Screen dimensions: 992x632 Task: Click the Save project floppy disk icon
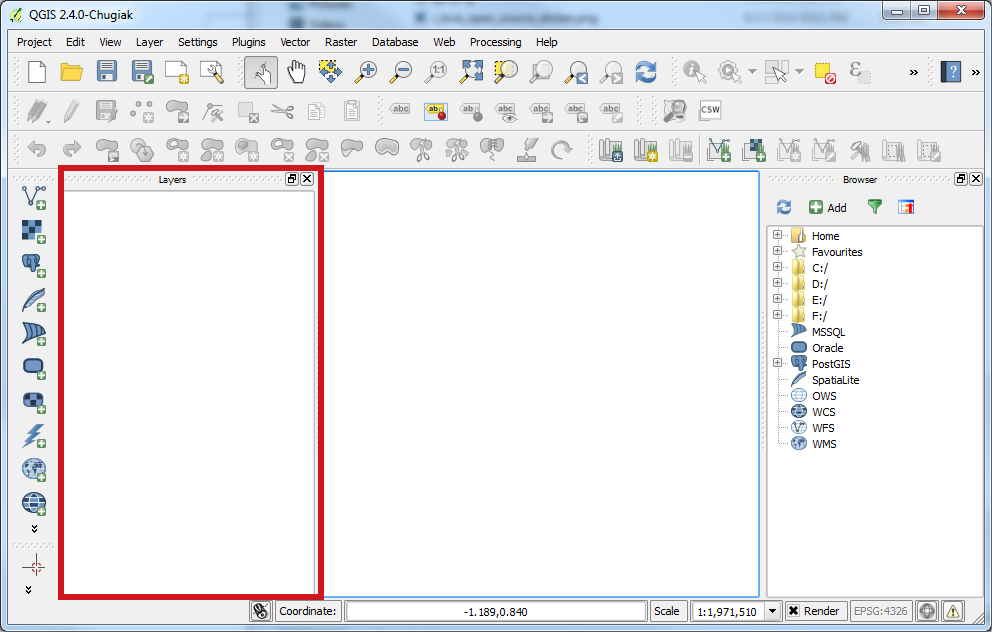pyautogui.click(x=107, y=72)
